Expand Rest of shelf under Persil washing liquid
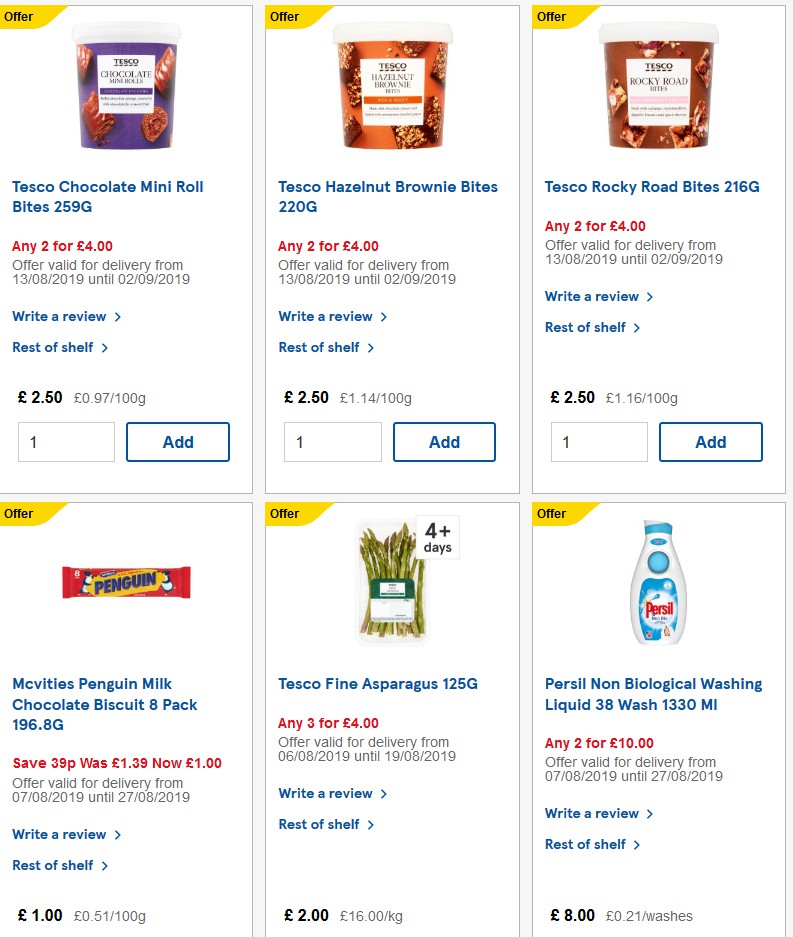This screenshot has width=793, height=937. (x=586, y=844)
